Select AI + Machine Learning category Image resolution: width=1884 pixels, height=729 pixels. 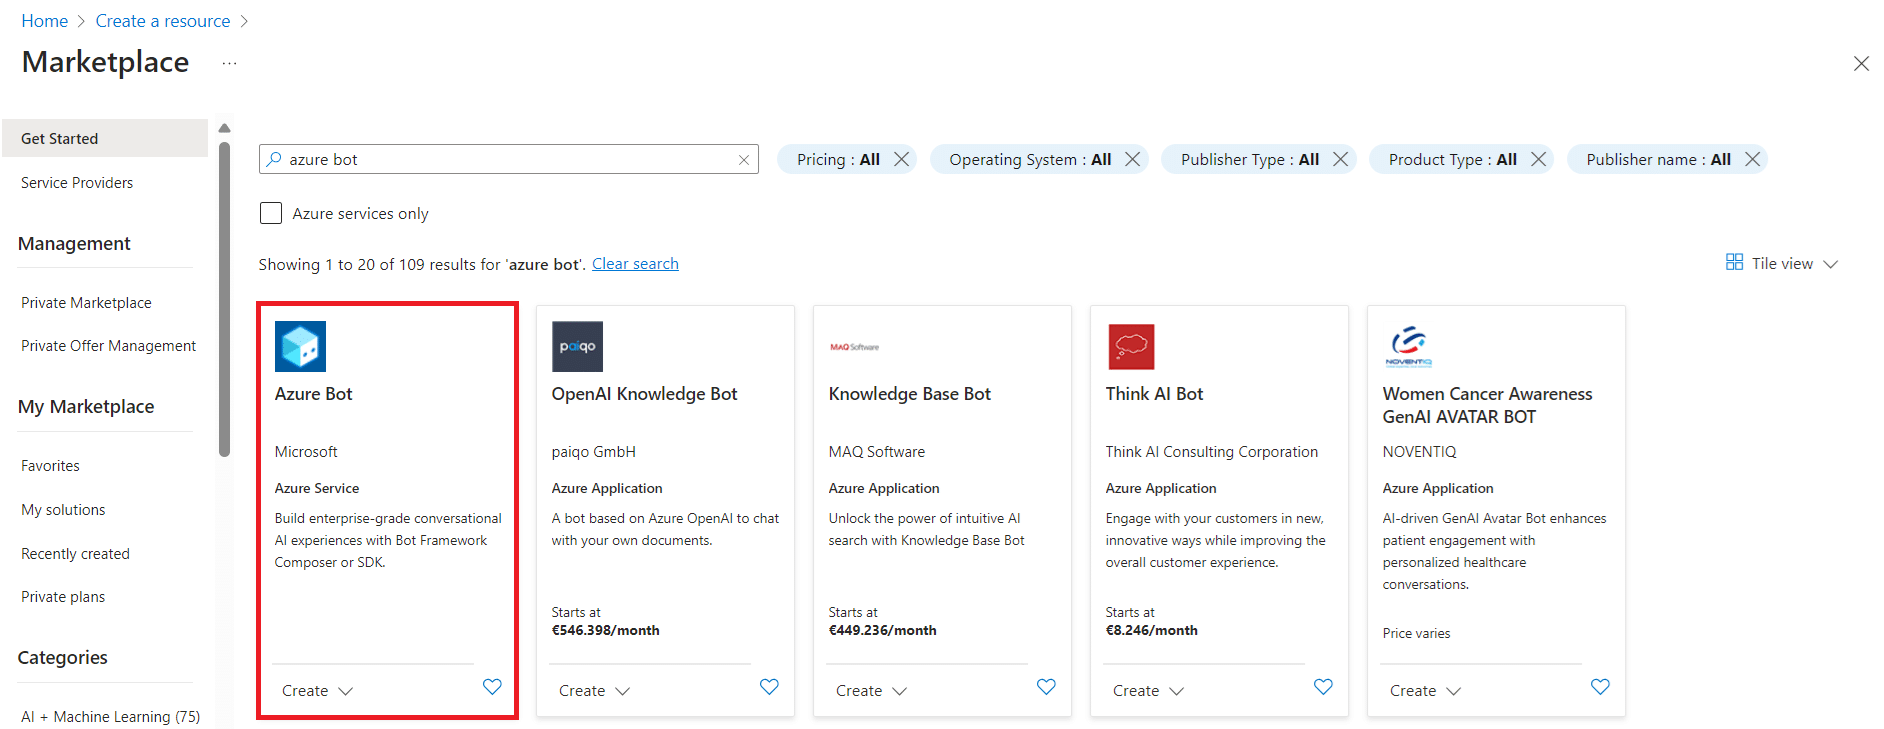coord(110,717)
